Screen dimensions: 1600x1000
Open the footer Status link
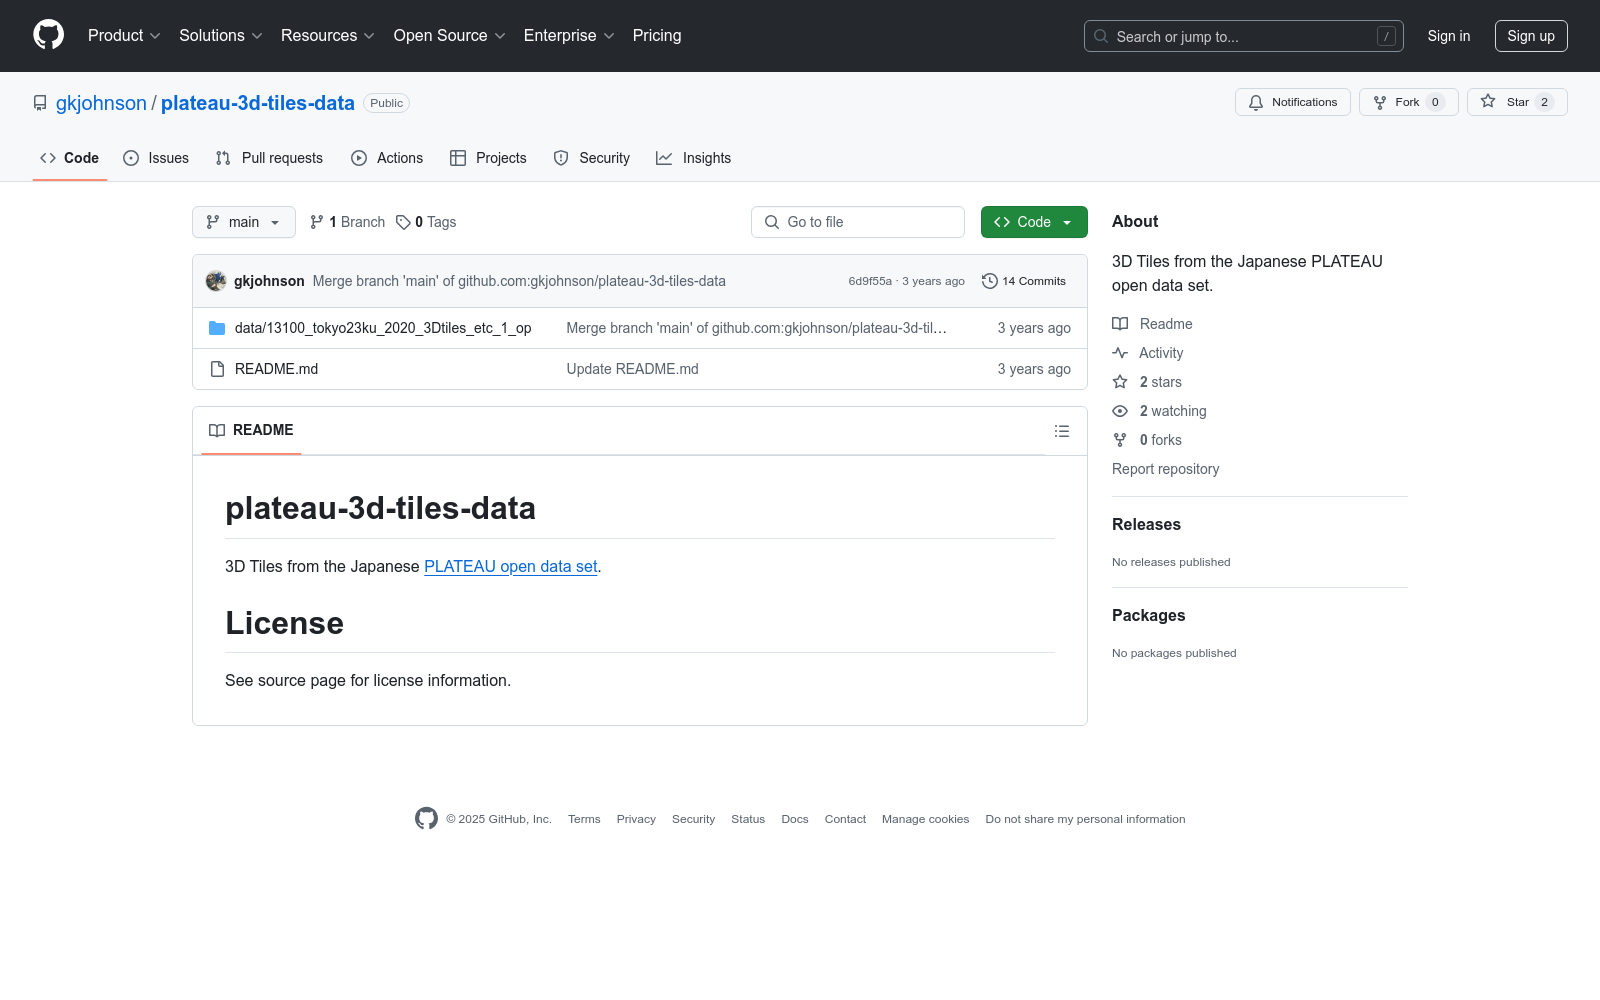748,819
